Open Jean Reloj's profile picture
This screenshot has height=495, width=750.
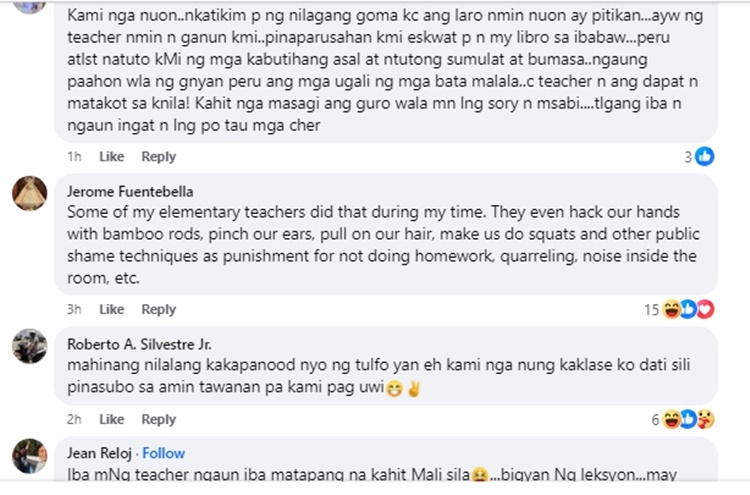click(29, 456)
